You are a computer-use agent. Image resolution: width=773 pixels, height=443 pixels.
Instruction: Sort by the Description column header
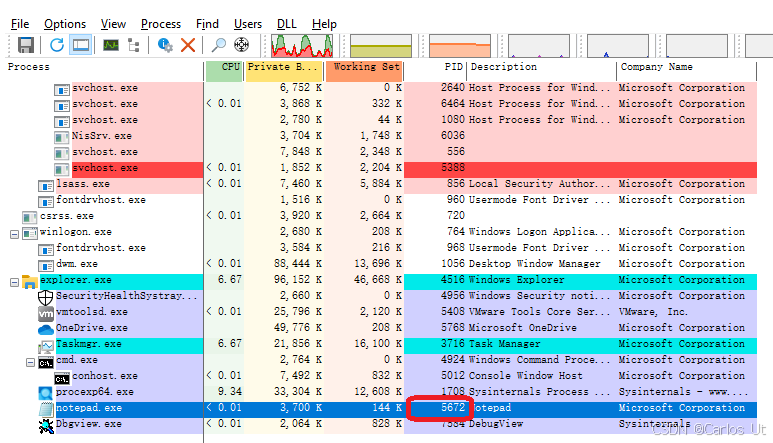(x=541, y=71)
